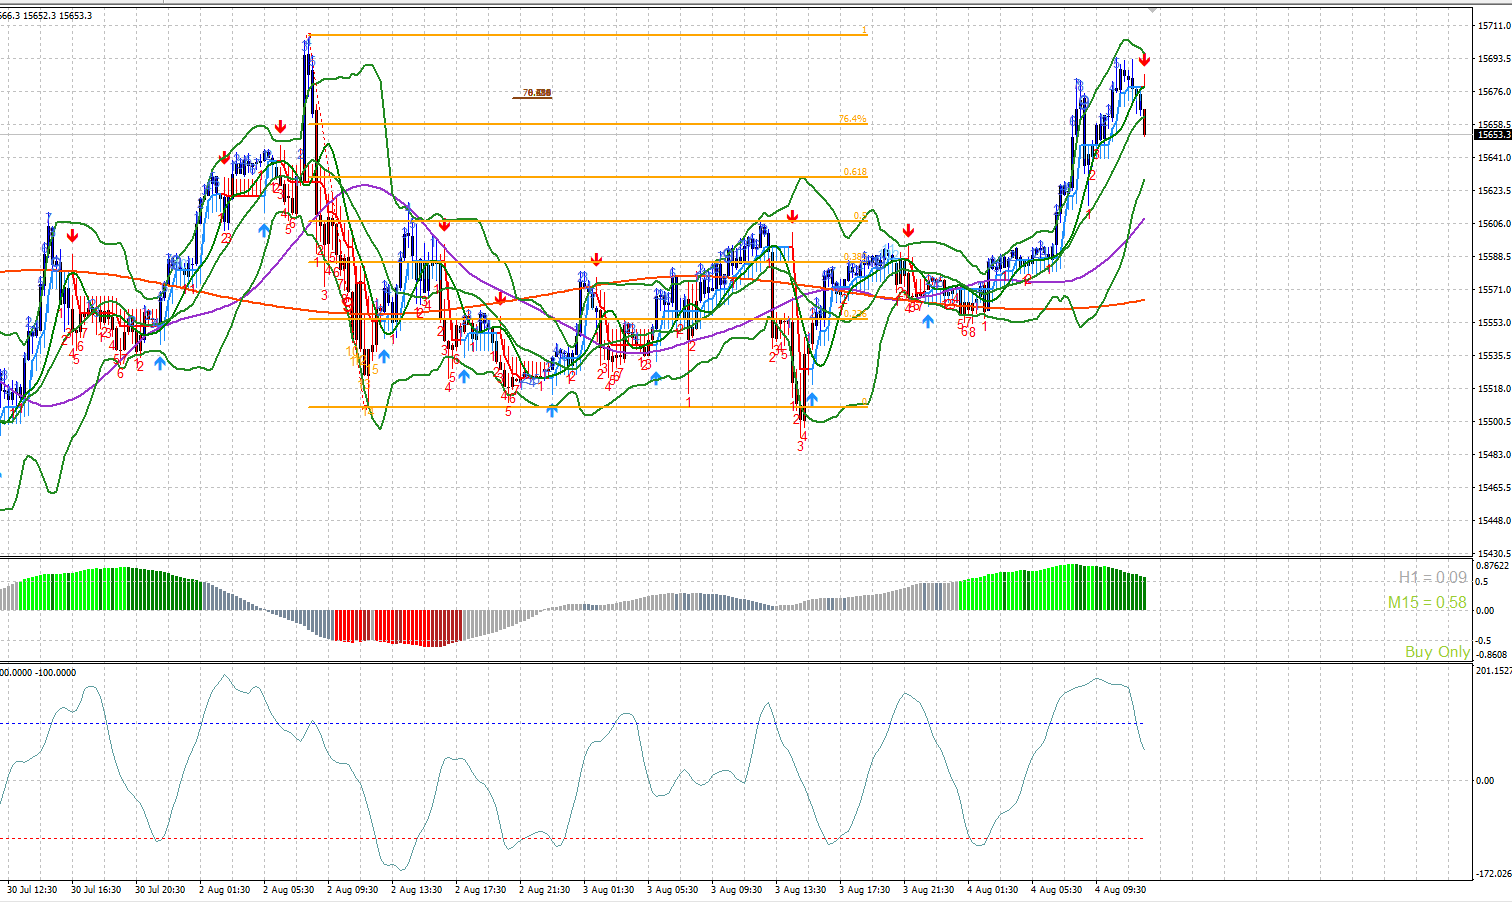Click the blue up arrow near 30 Jul 20:30
Image resolution: width=1512 pixels, height=903 pixels.
click(x=161, y=364)
